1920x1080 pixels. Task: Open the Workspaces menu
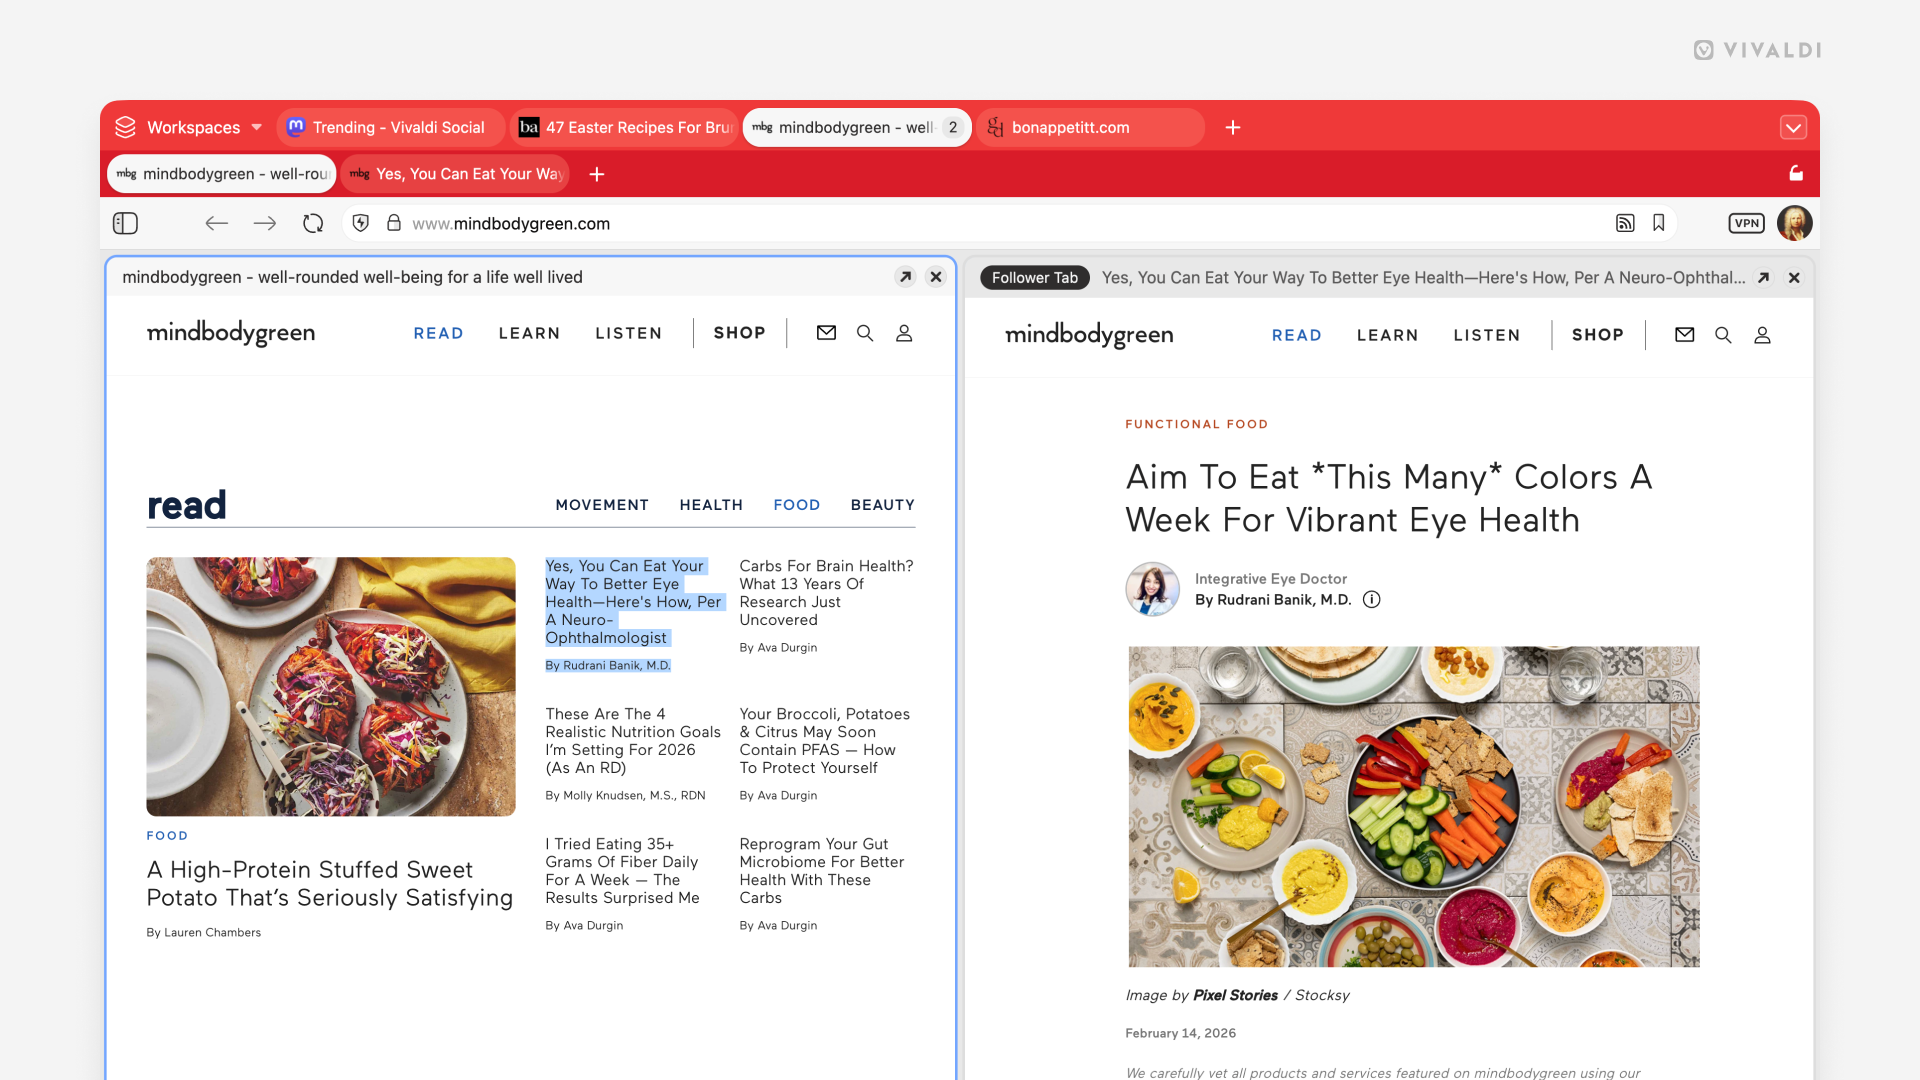pyautogui.click(x=188, y=127)
